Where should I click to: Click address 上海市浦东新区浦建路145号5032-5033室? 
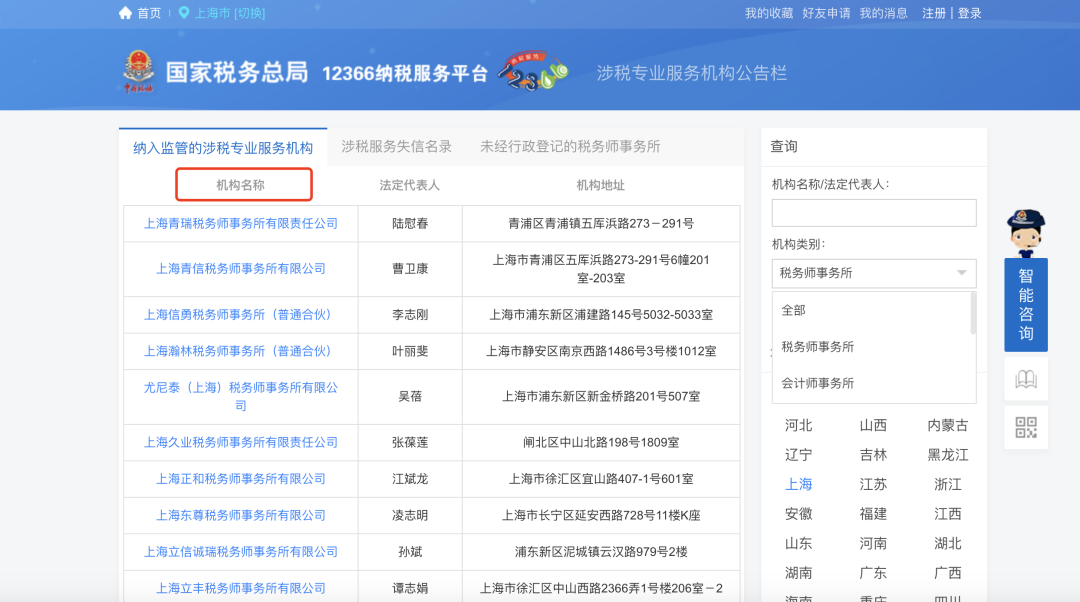601,314
